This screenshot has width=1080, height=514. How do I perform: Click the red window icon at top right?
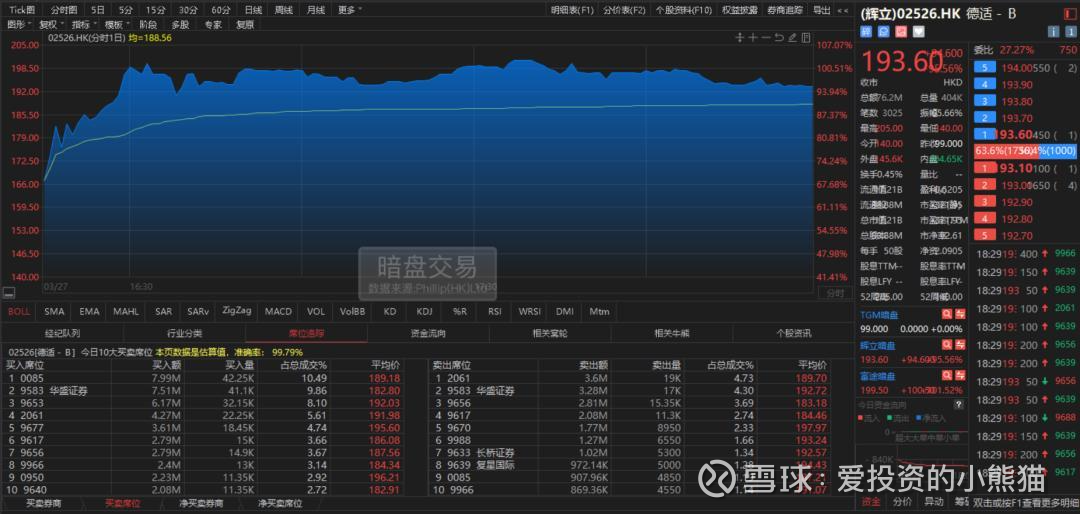(x=1069, y=12)
